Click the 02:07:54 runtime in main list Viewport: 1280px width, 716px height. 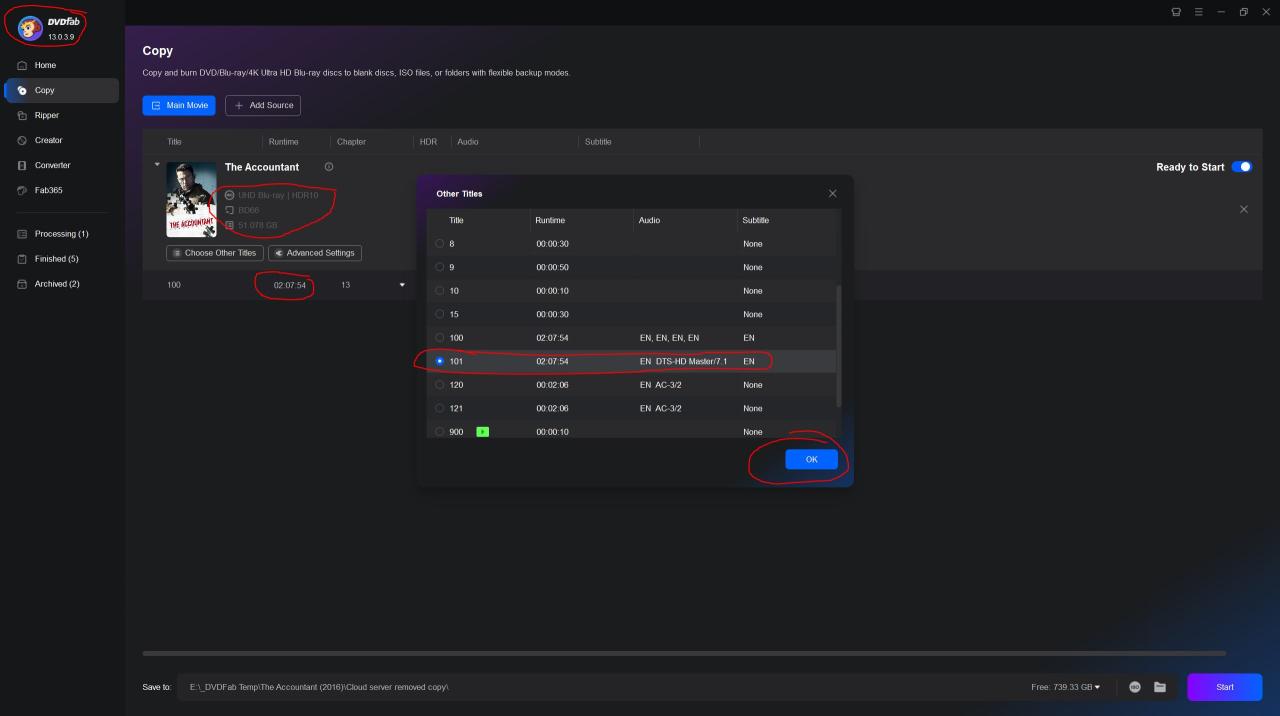click(x=290, y=285)
